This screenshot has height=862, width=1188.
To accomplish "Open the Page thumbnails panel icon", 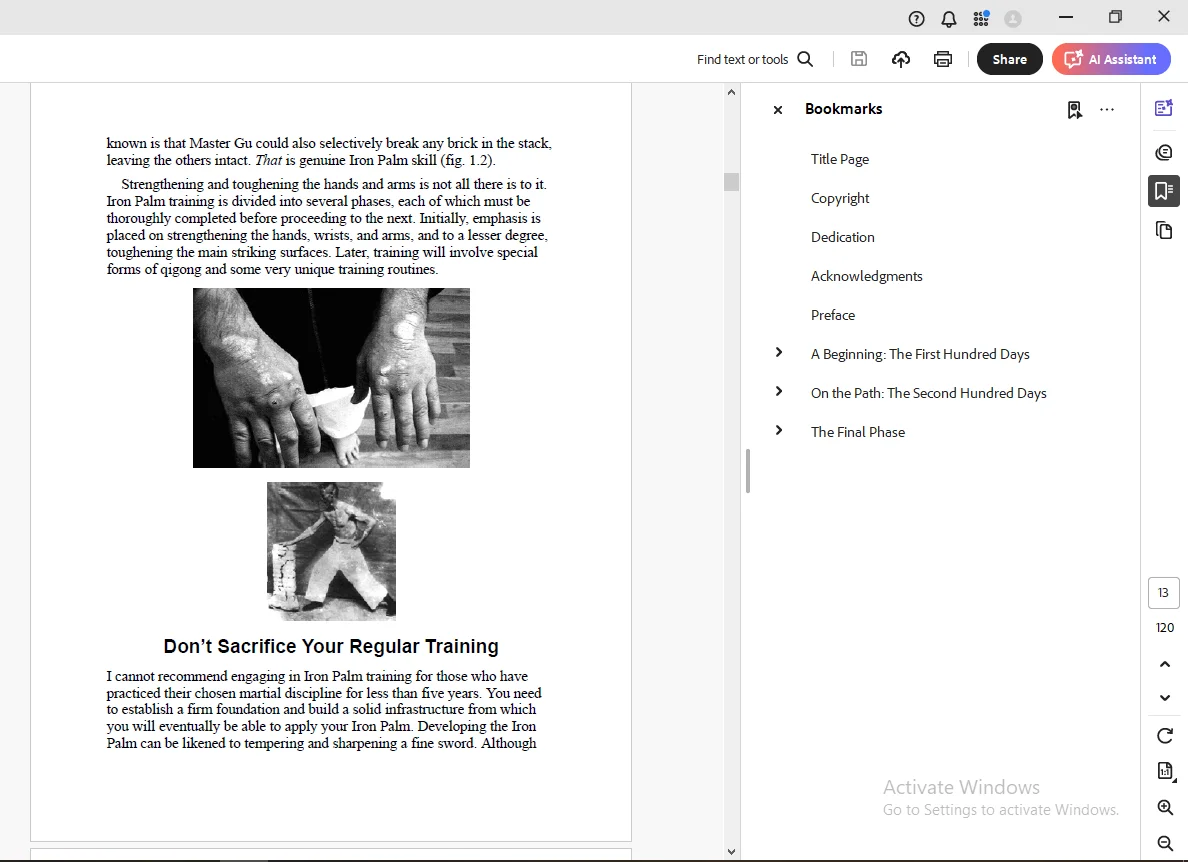I will coord(1164,230).
